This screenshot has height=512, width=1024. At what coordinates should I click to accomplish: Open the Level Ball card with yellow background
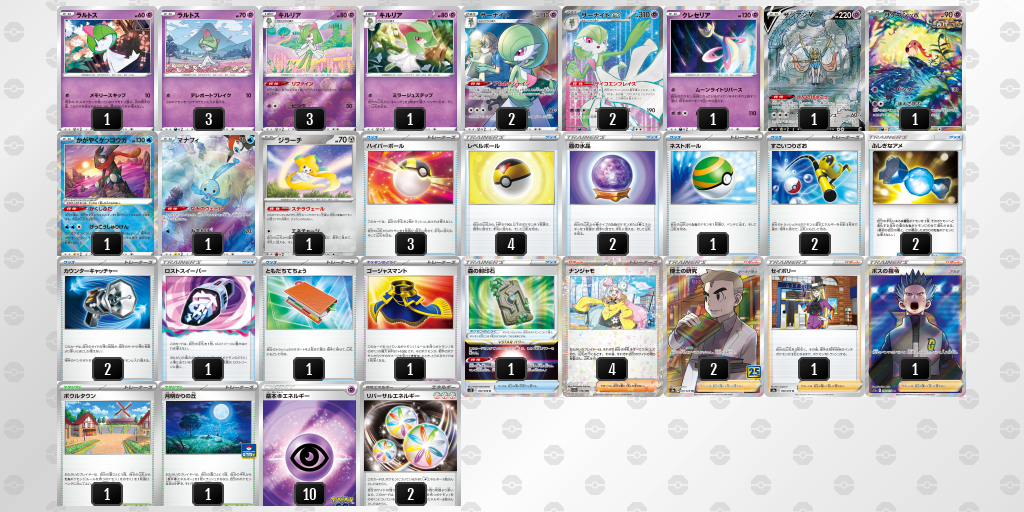pos(511,194)
